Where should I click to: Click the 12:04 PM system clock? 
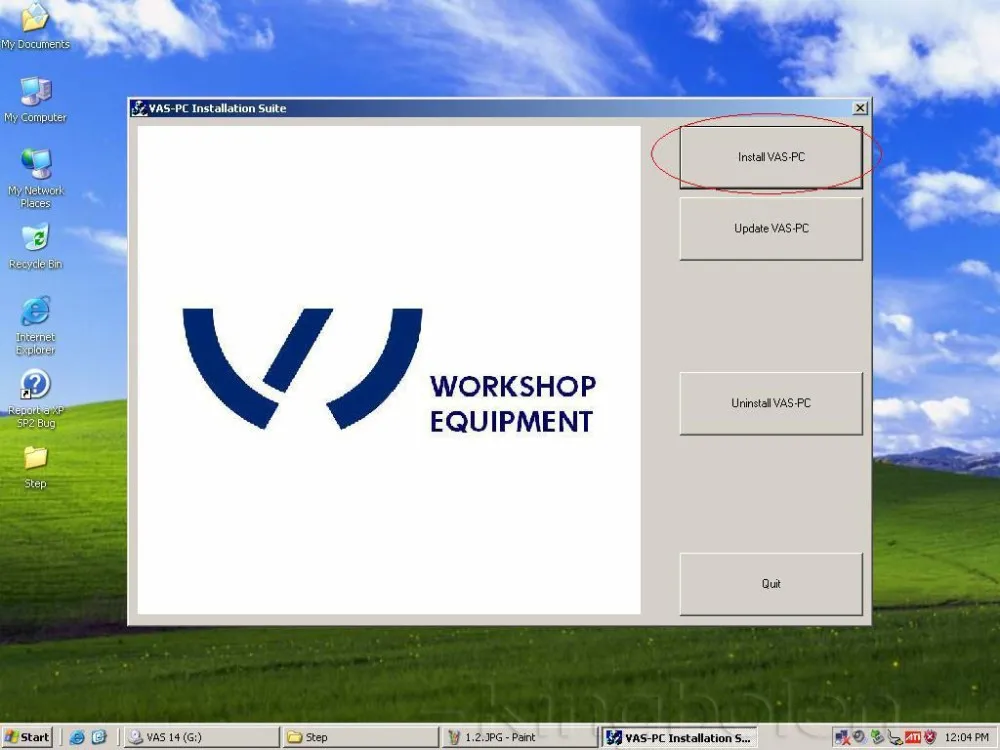(x=966, y=738)
